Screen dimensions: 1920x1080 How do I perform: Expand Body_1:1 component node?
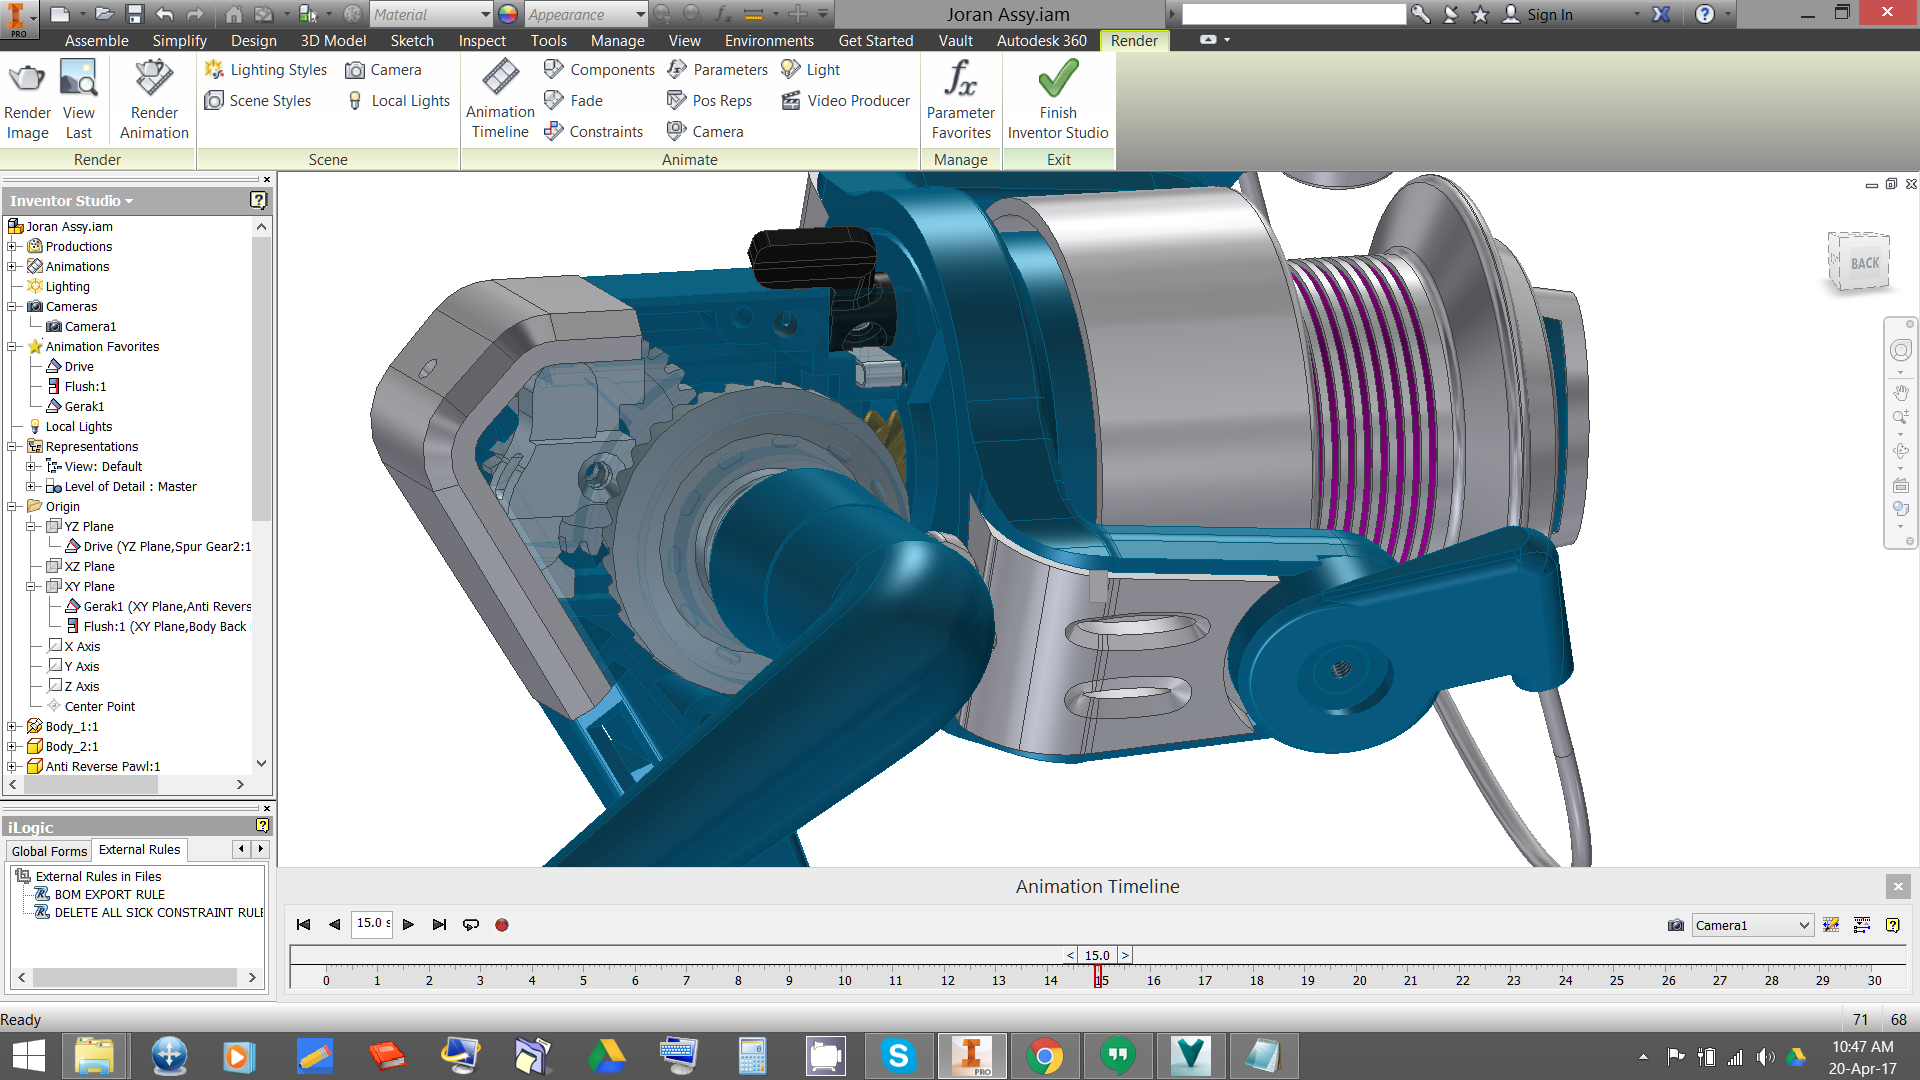[12, 727]
